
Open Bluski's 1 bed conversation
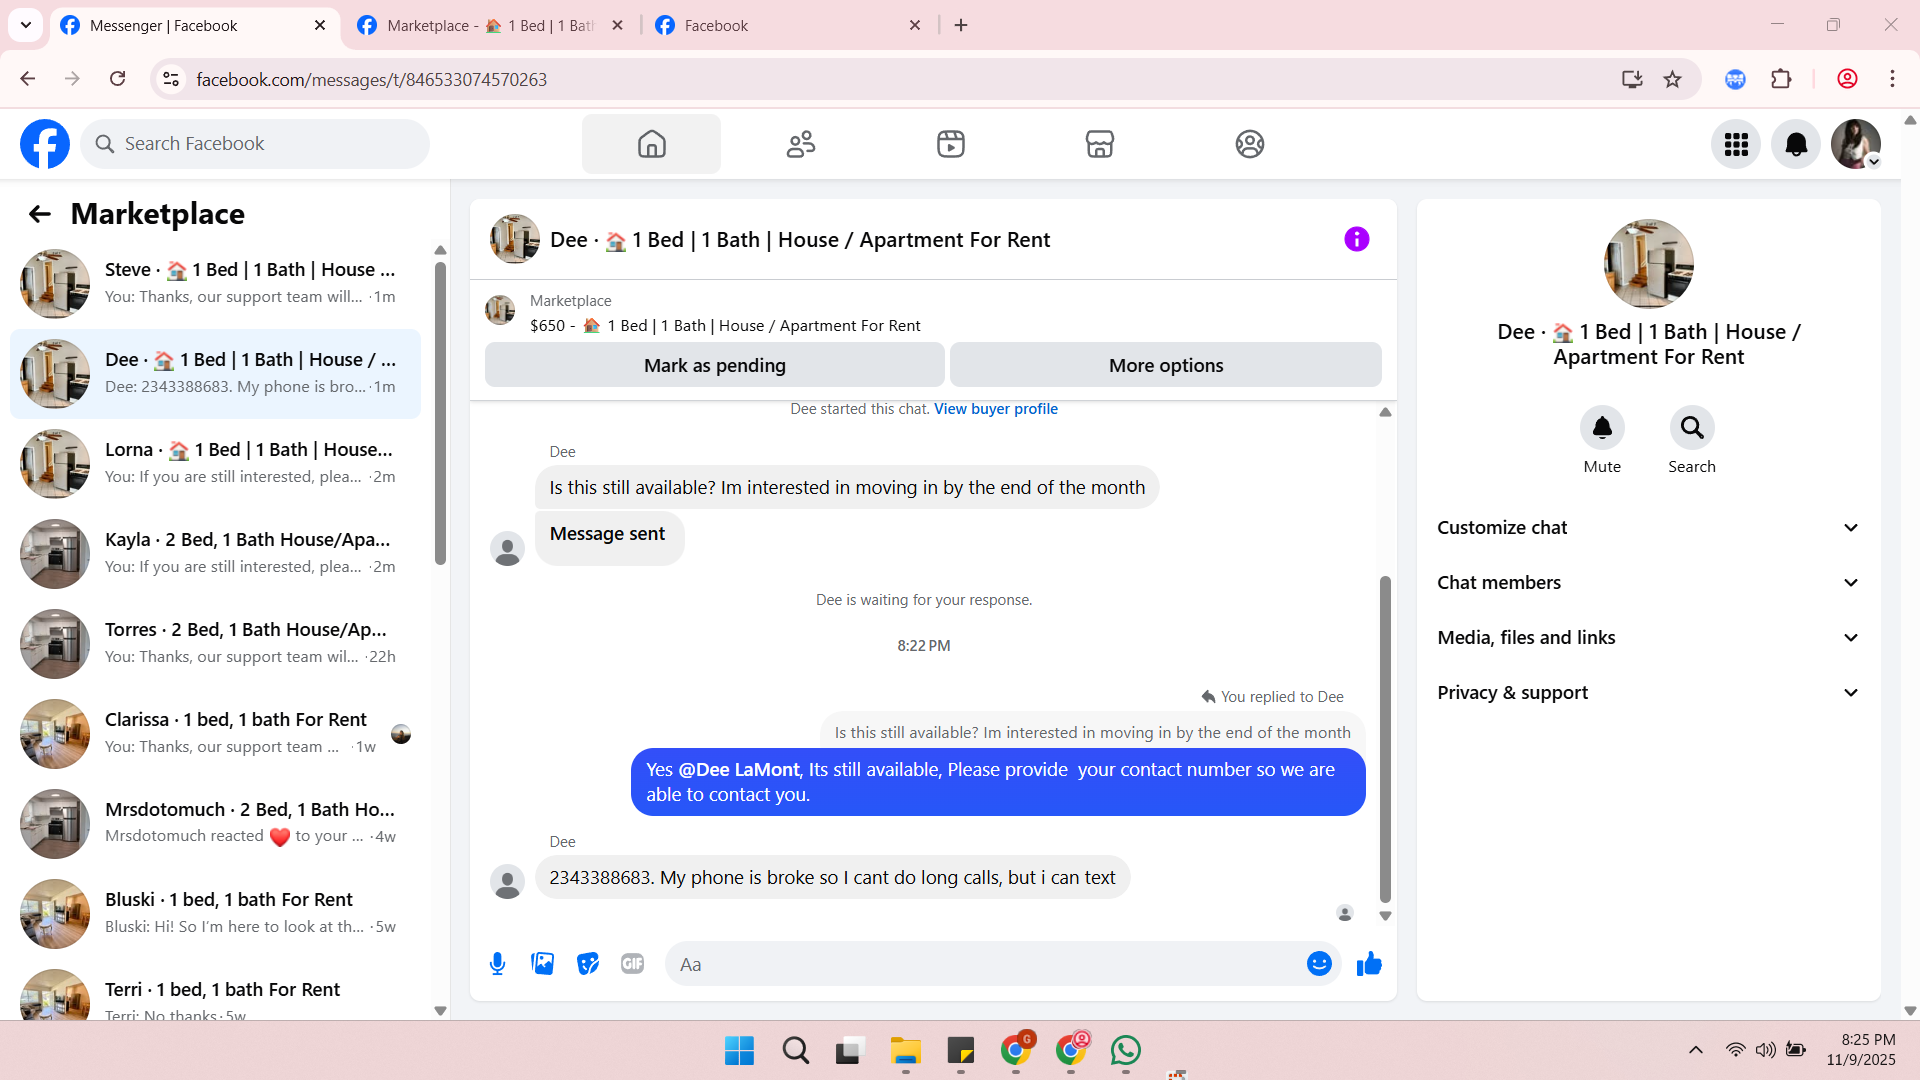coord(215,914)
